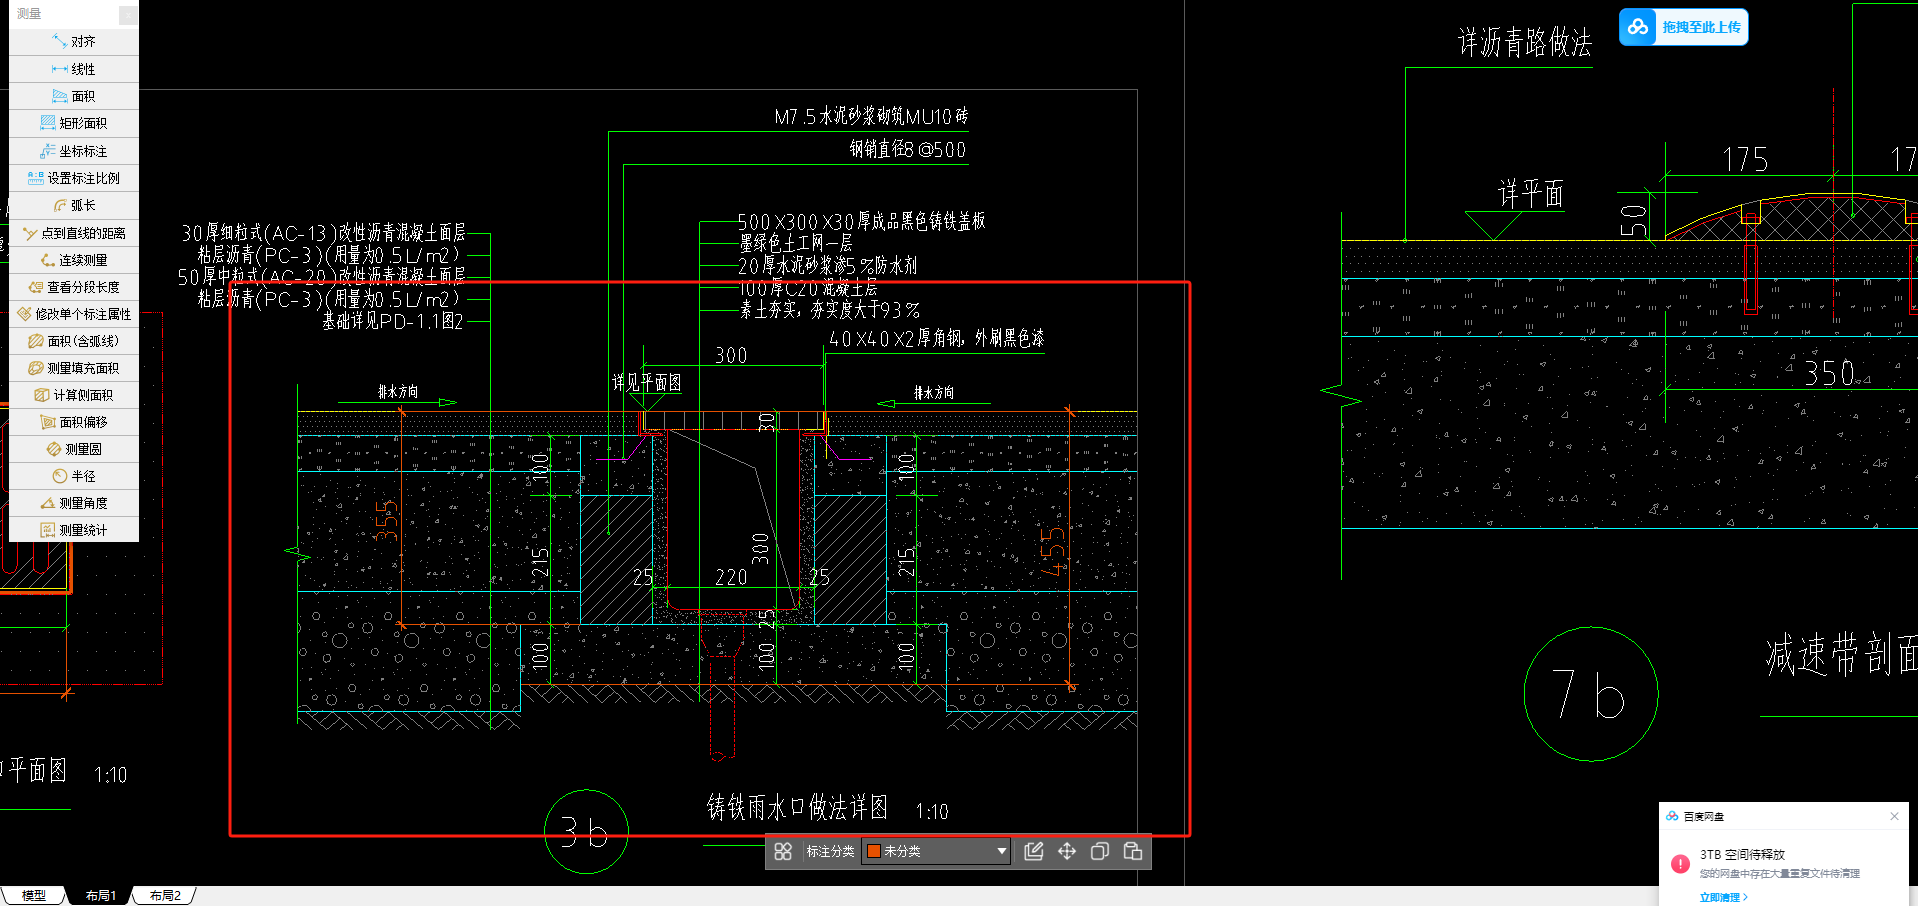This screenshot has width=1918, height=906.
Task: Select the 测量角度 angle measure tool
Action: 74,503
